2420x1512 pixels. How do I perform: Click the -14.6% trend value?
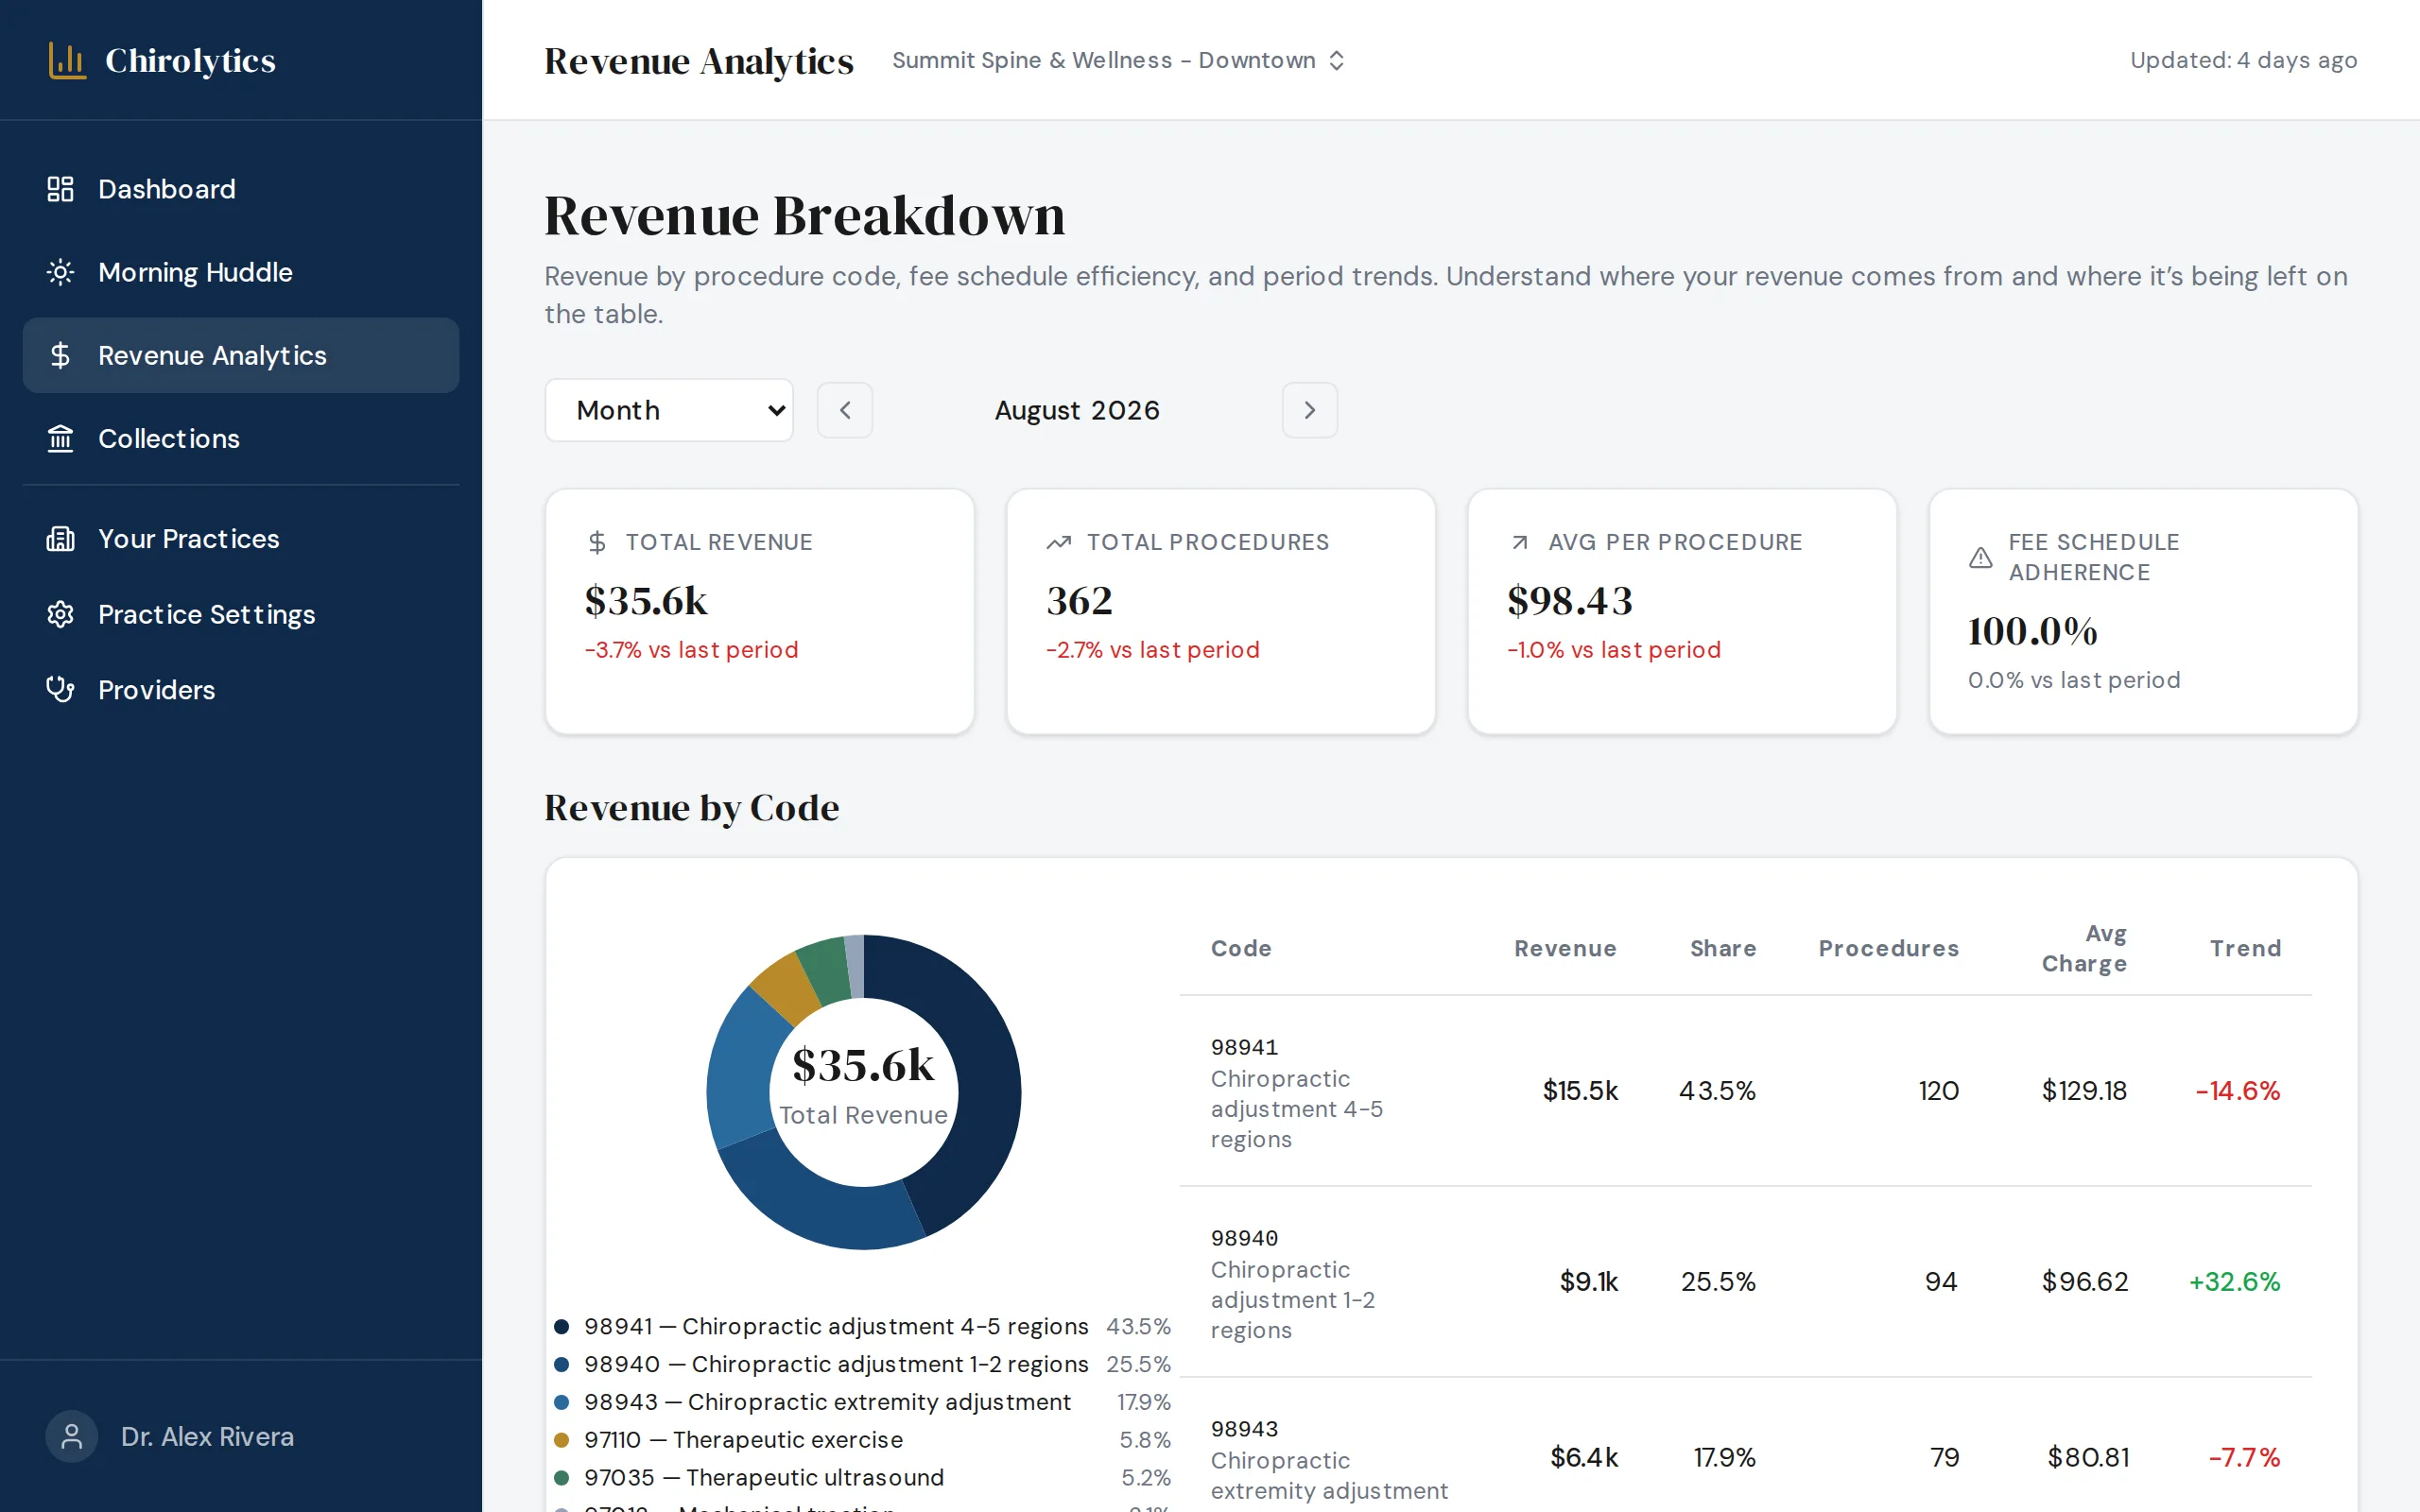(x=2237, y=1091)
